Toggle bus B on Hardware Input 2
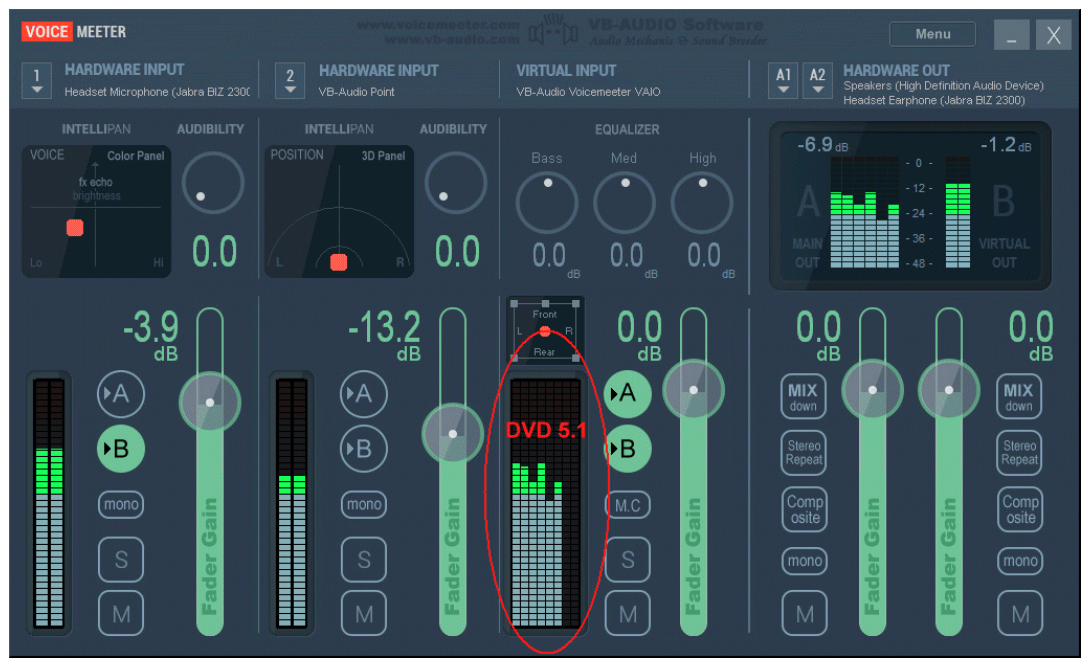The height and width of the screenshot is (666, 1088). point(364,449)
